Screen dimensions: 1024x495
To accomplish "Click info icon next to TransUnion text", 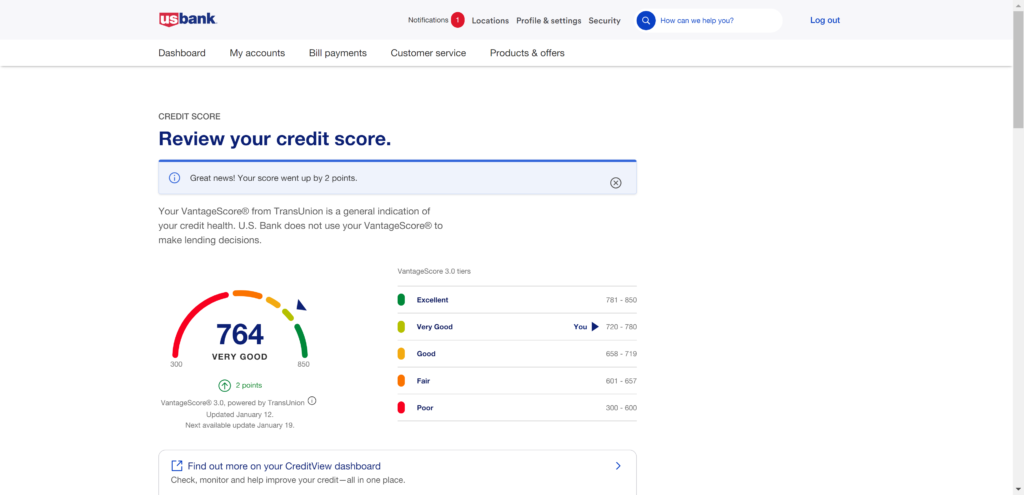I will pos(312,401).
